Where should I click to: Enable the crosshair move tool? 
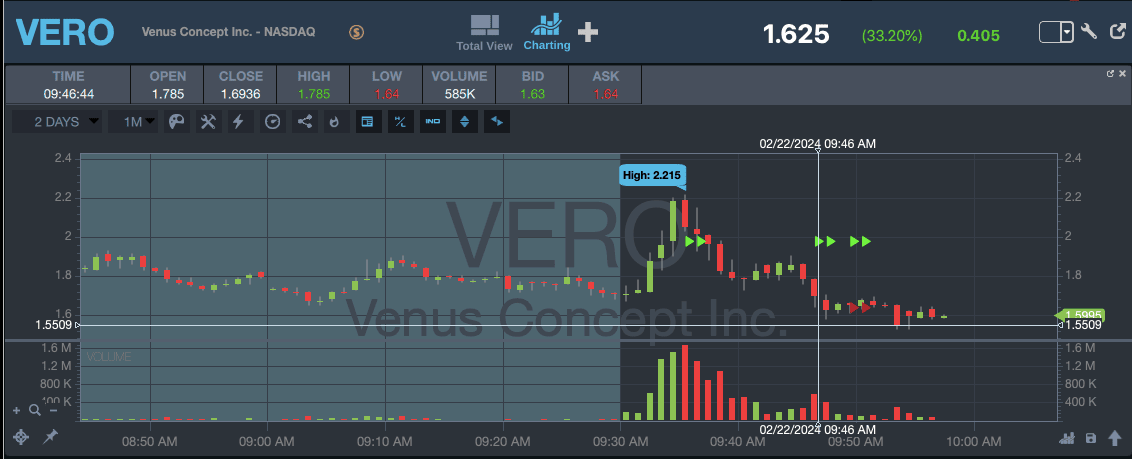coord(22,437)
